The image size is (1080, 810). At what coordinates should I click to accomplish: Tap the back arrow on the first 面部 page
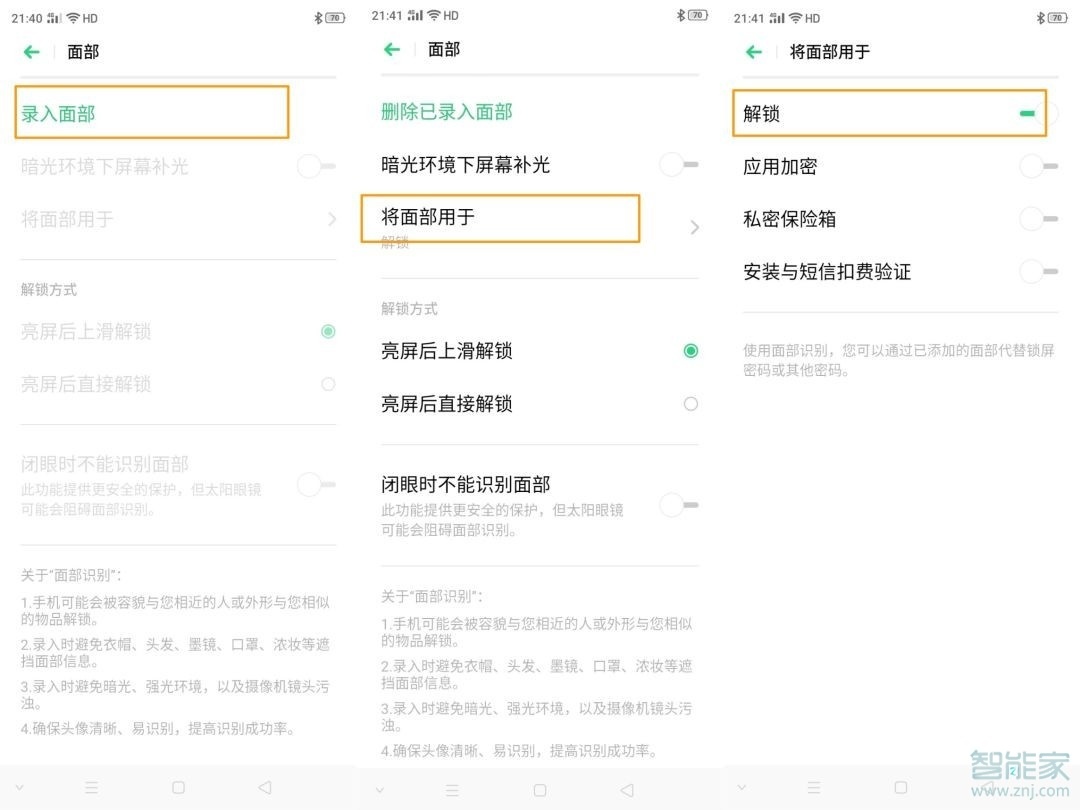coord(30,51)
